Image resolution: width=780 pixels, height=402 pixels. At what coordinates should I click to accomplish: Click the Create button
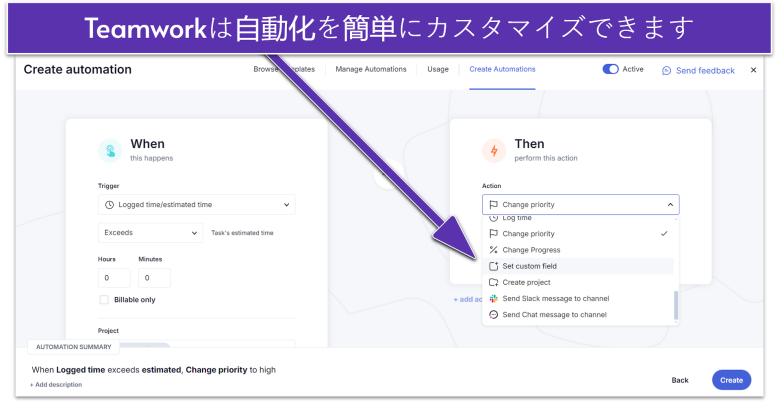[x=731, y=380]
